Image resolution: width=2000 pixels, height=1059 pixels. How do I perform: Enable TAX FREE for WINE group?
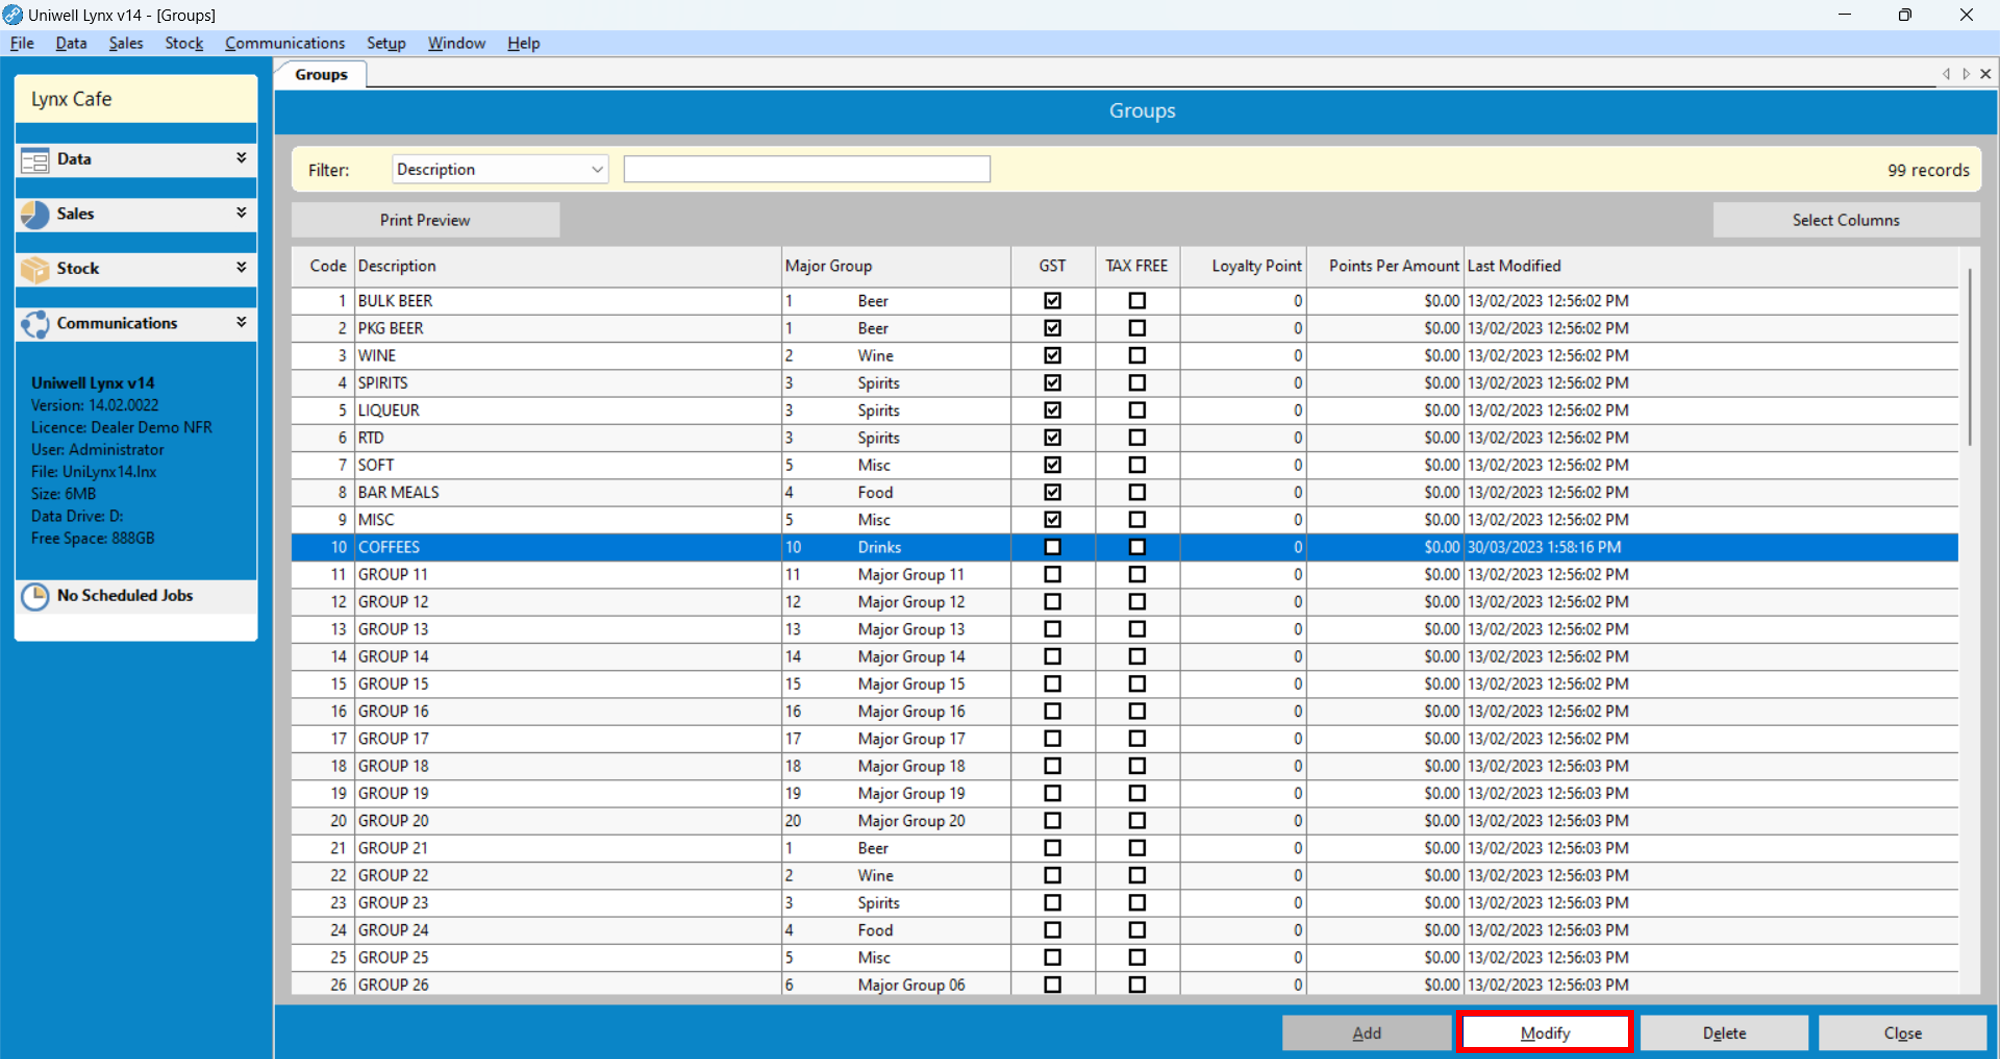pos(1137,356)
